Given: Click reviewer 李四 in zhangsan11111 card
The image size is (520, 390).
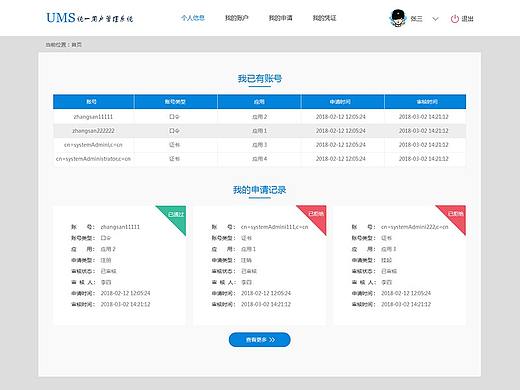Looking at the screenshot, I should click(x=106, y=282).
